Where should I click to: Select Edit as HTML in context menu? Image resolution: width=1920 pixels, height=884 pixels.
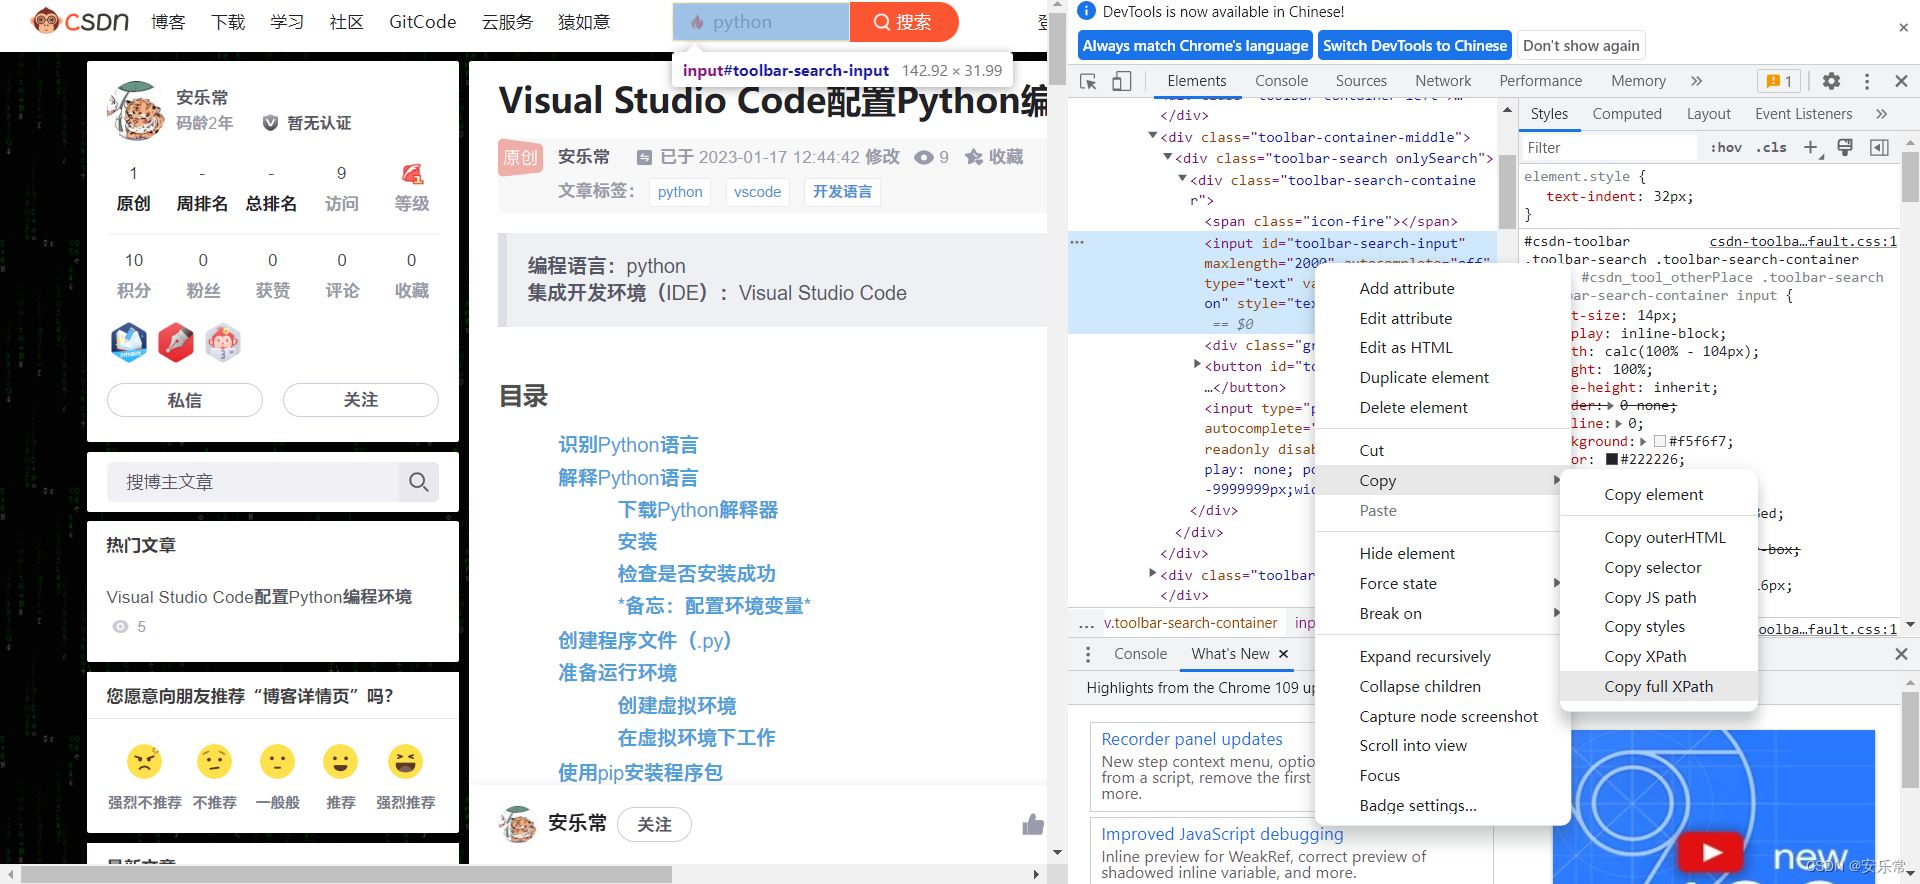pyautogui.click(x=1405, y=347)
